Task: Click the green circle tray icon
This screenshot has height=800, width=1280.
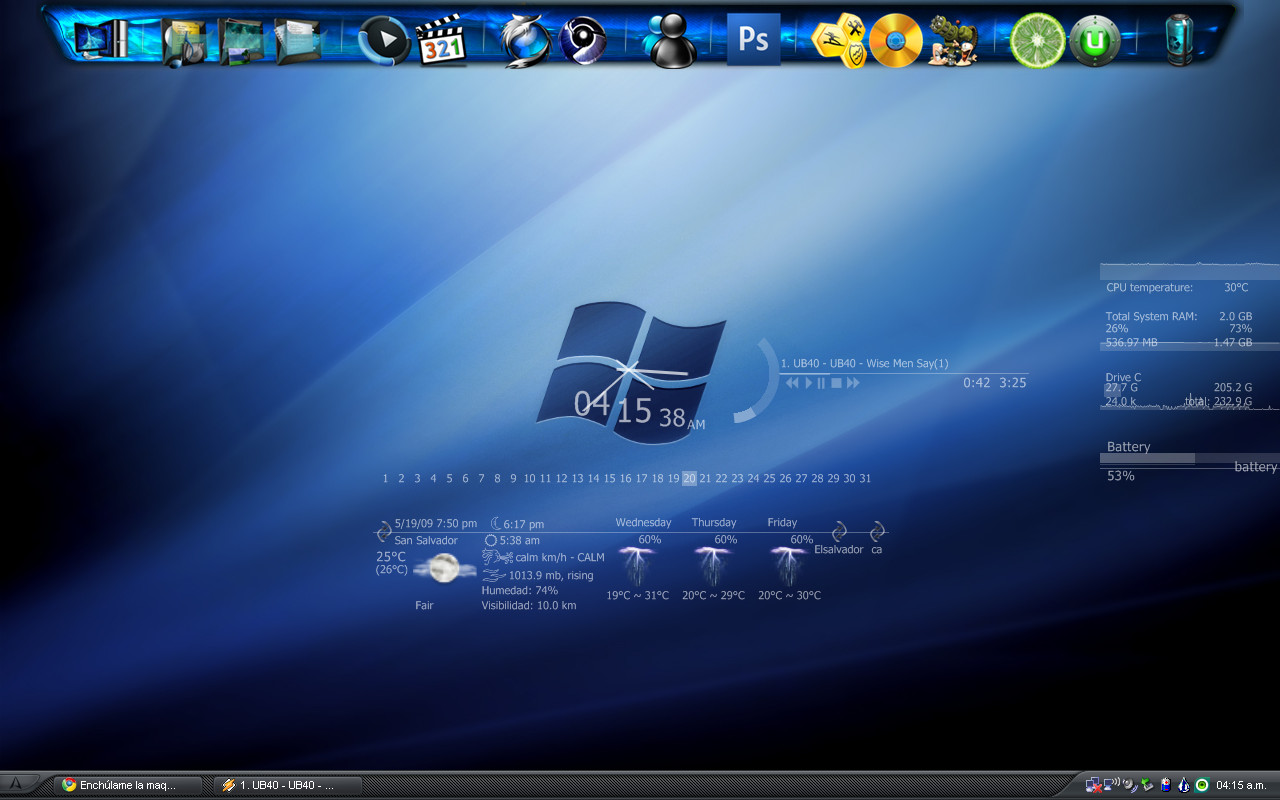Action: [1202, 786]
